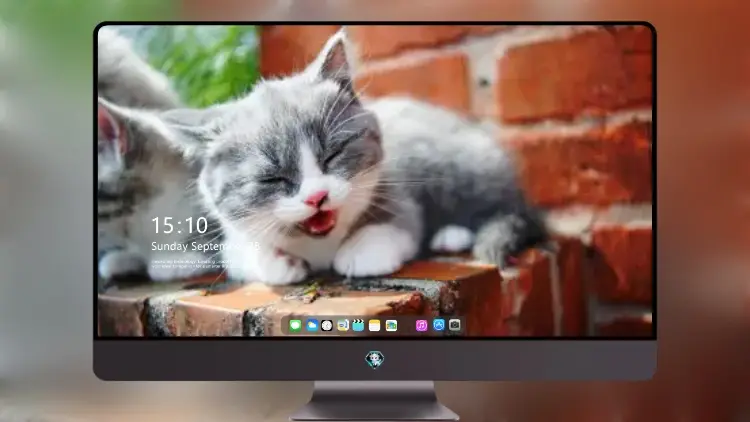
Task: Open the Weather app in dock
Action: tap(312, 326)
